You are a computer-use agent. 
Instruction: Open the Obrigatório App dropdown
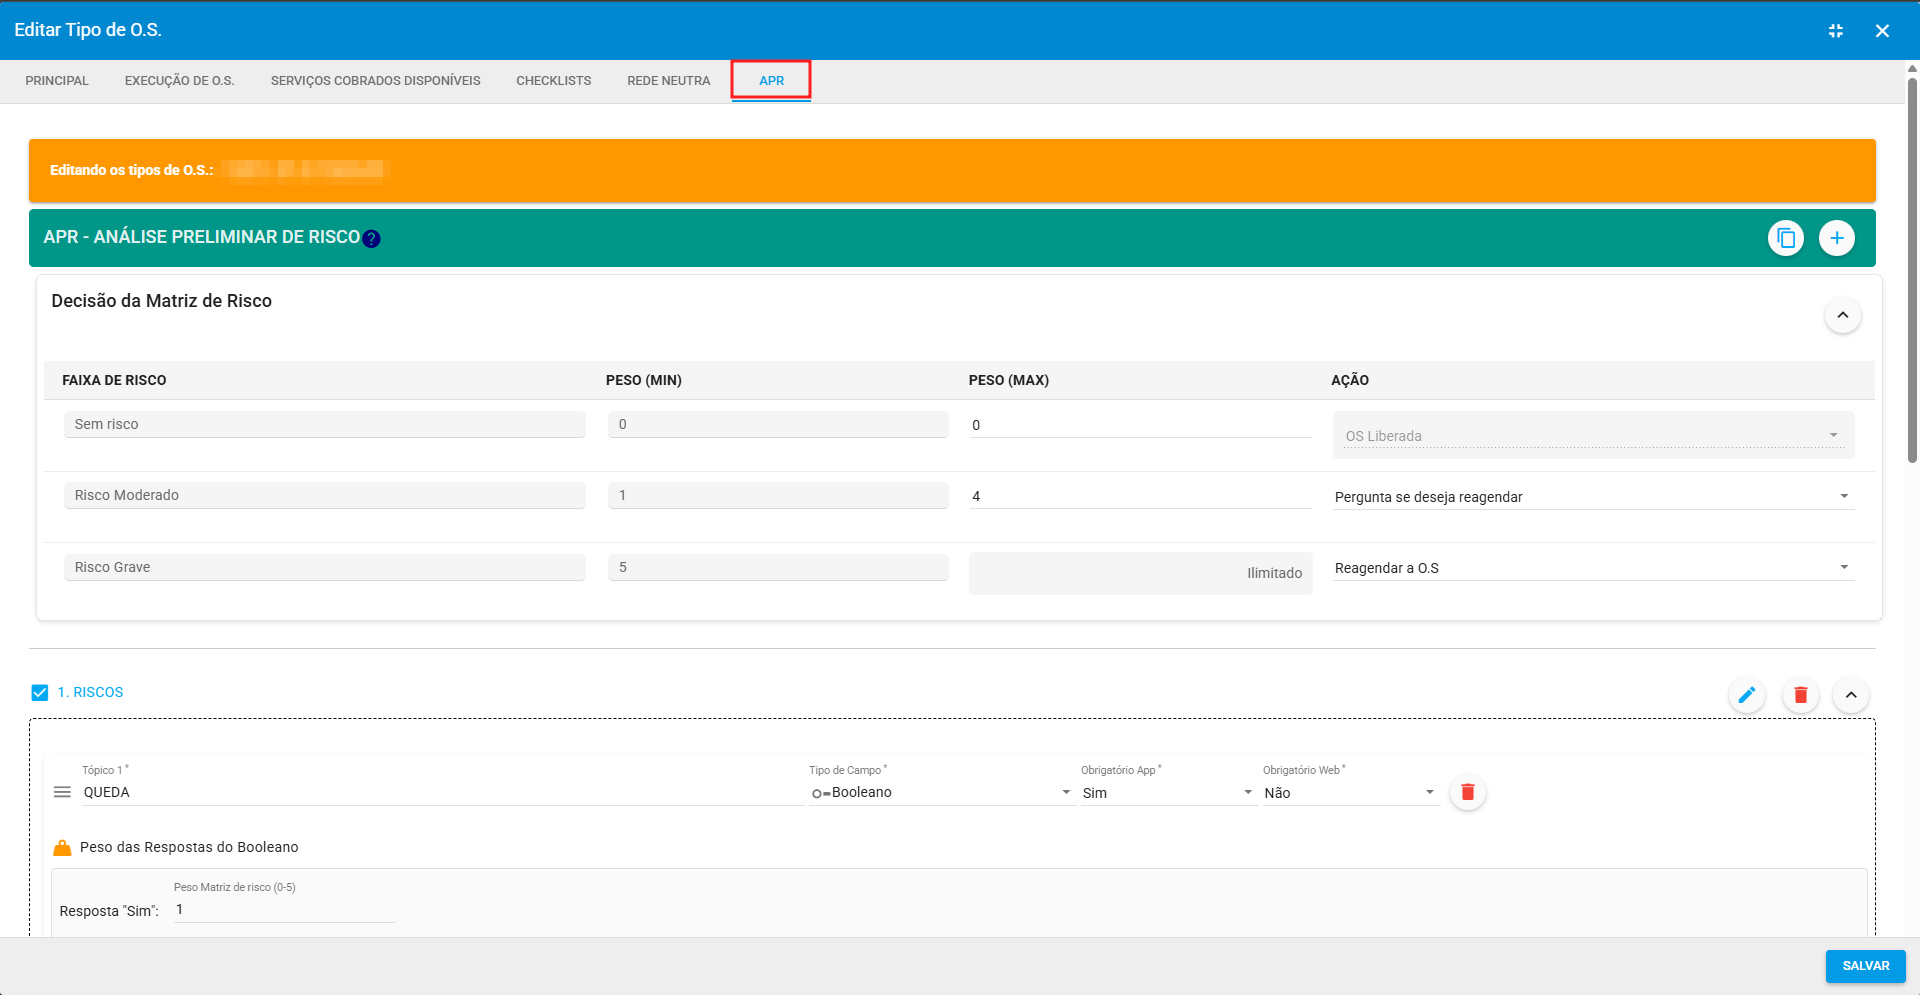pyautogui.click(x=1167, y=793)
